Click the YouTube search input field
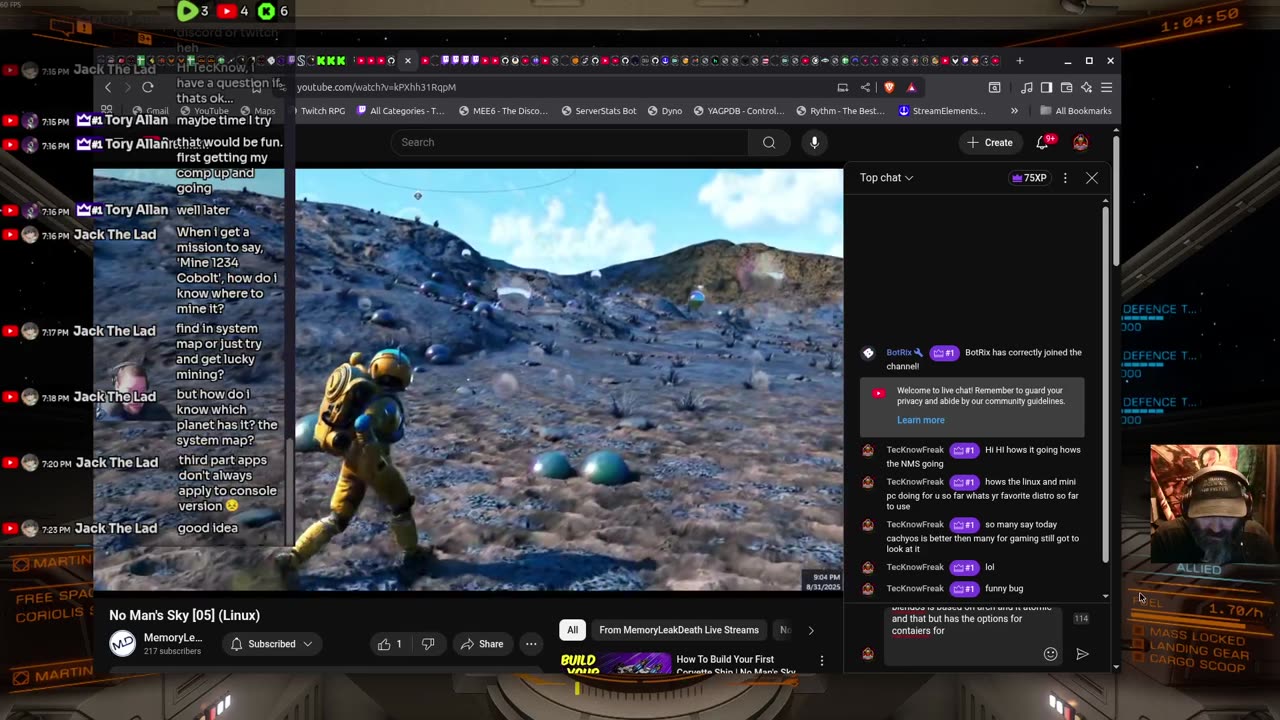Viewport: 1280px width, 720px height. (x=570, y=142)
